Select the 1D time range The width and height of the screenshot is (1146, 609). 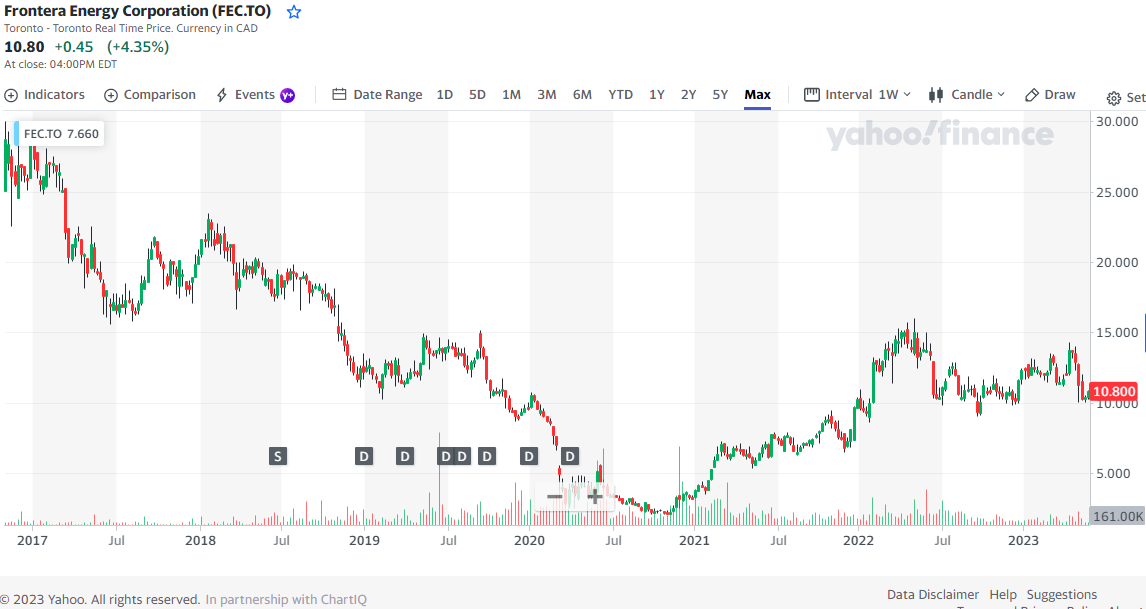pyautogui.click(x=444, y=94)
